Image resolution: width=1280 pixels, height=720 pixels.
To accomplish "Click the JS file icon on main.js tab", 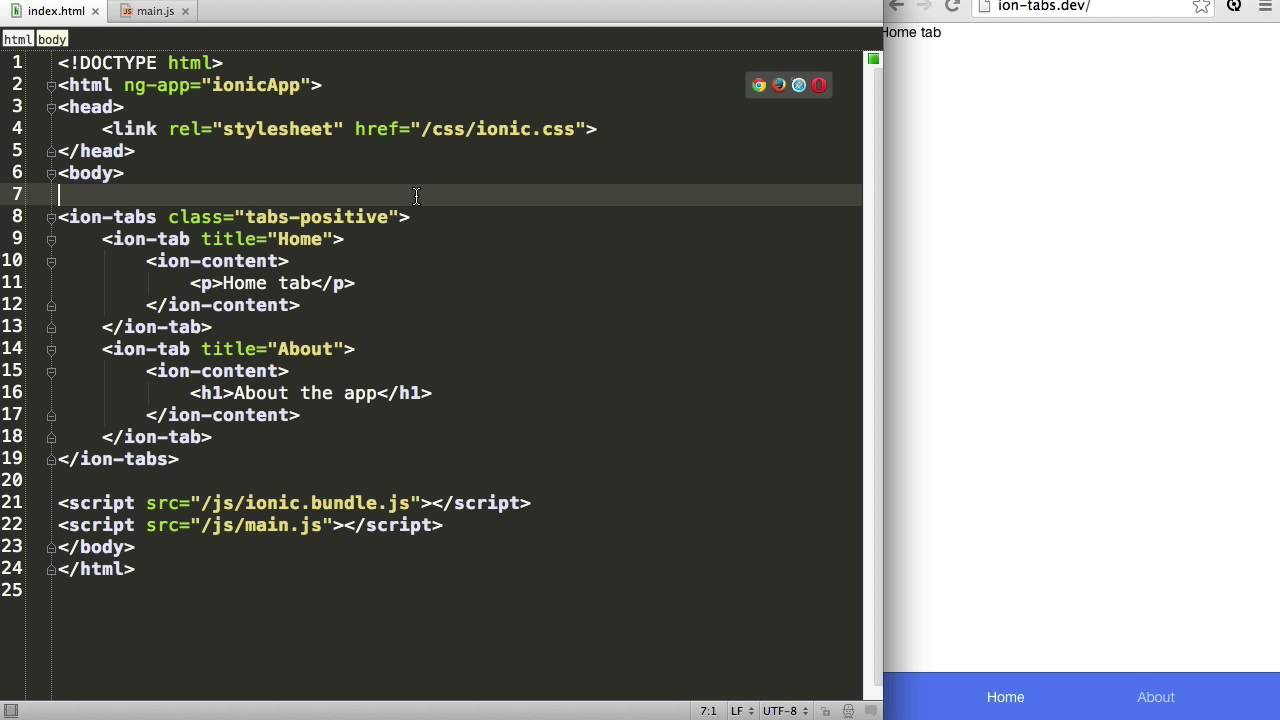I will pos(127,11).
